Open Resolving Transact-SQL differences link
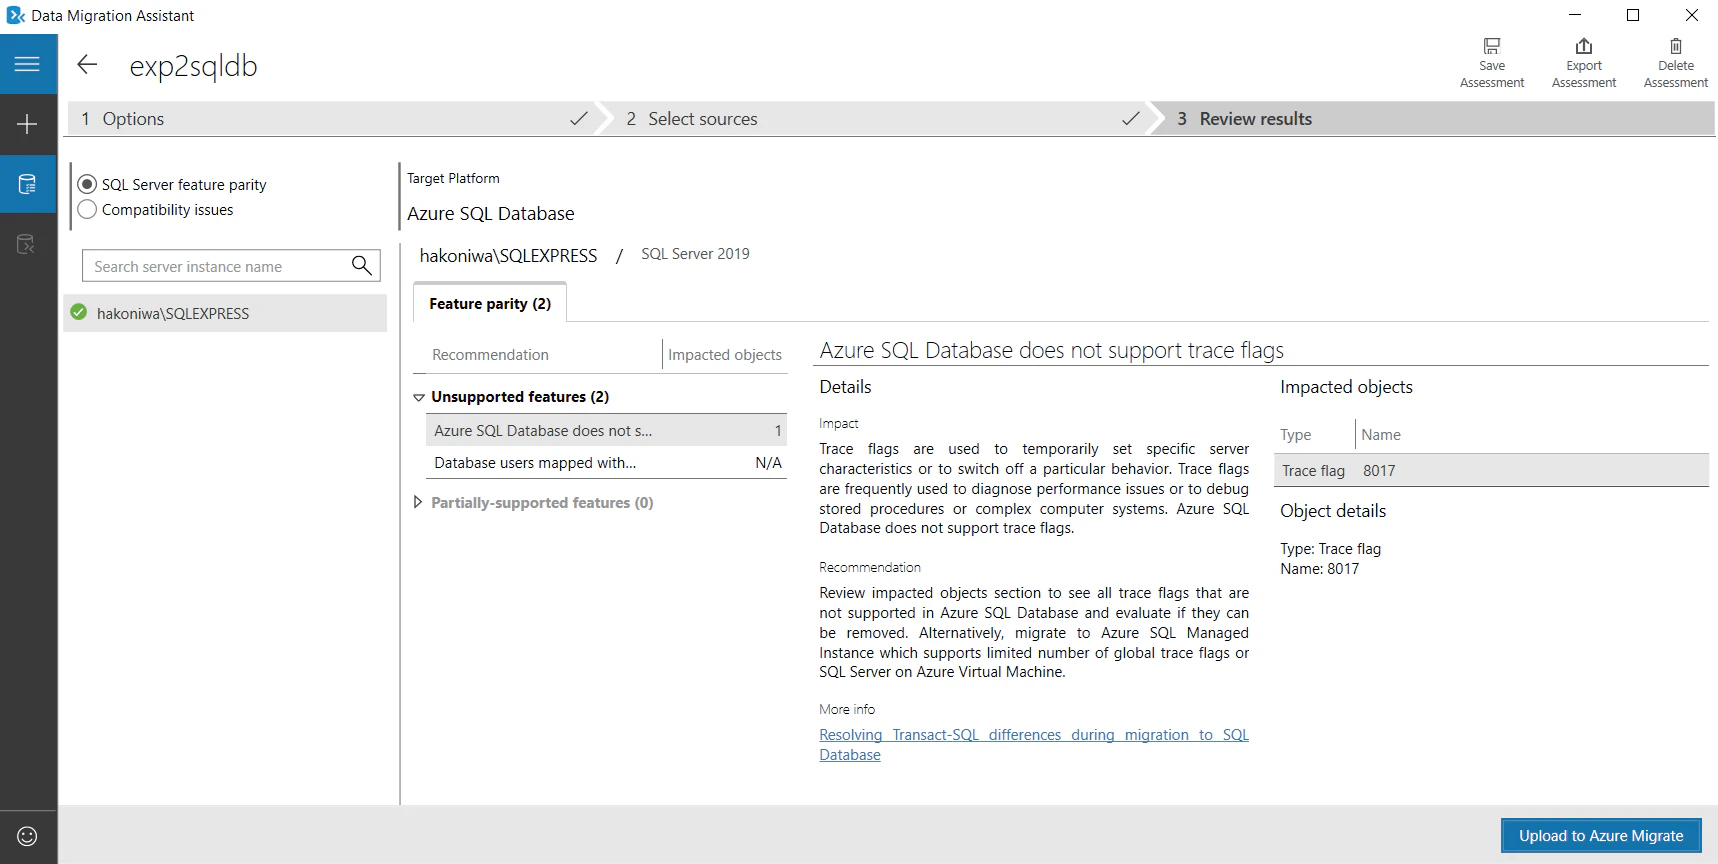The height and width of the screenshot is (864, 1718). 1034,745
